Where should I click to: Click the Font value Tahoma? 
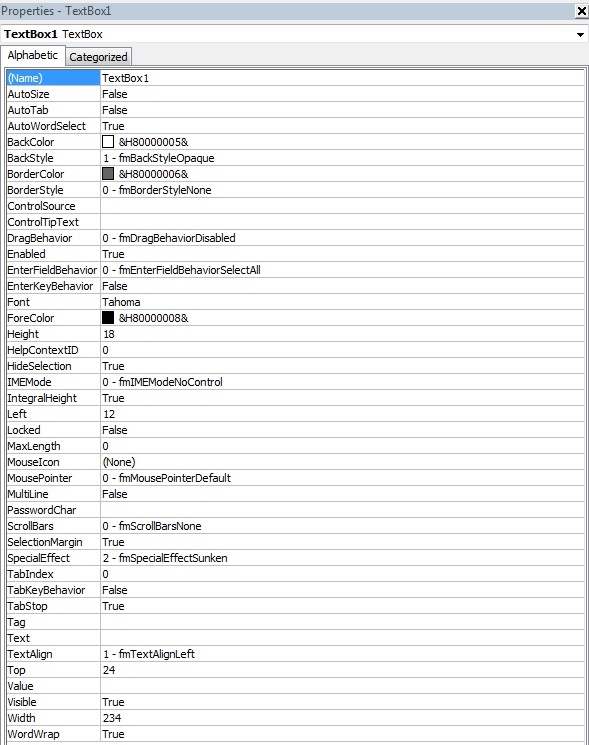click(x=342, y=302)
